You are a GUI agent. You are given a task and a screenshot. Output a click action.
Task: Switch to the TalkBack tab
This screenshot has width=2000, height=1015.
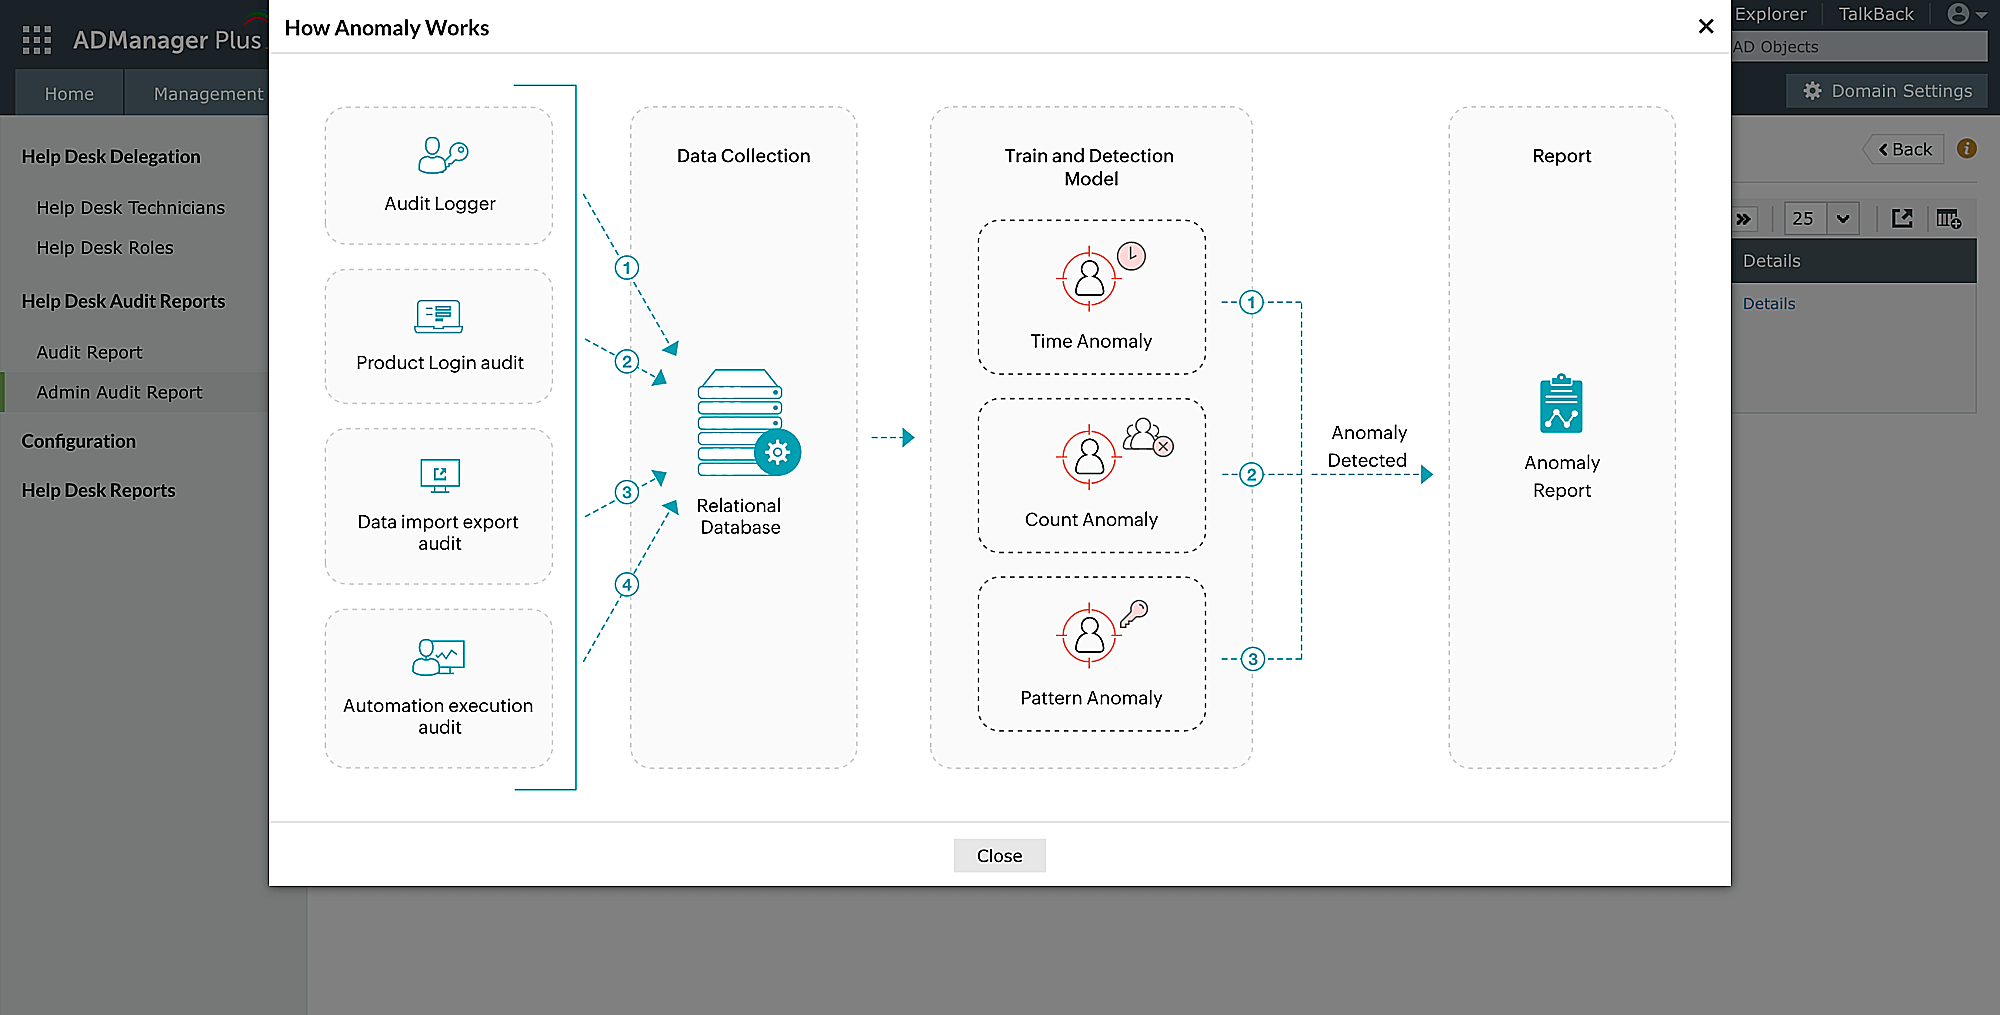1875,14
